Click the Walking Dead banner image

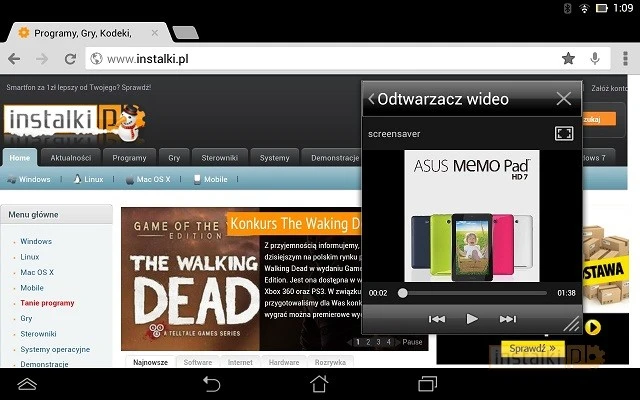pyautogui.click(x=190, y=279)
